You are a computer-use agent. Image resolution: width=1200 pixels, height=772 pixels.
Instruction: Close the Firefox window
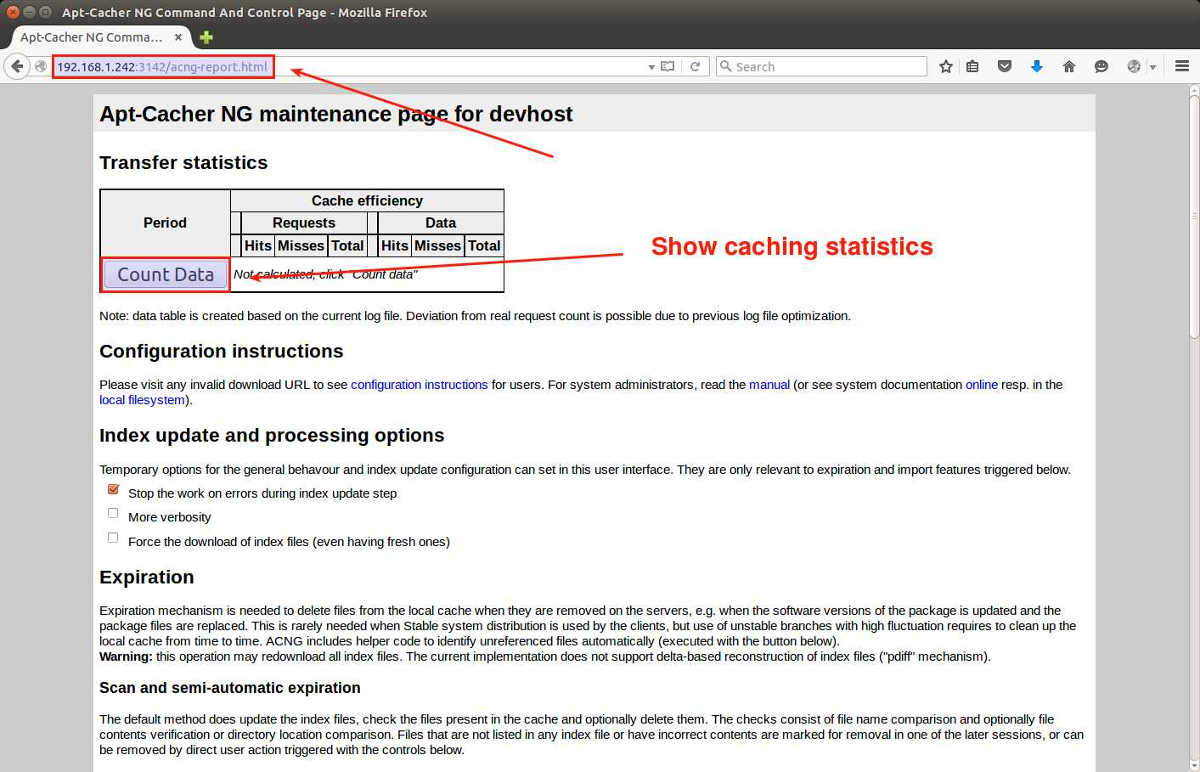(13, 12)
